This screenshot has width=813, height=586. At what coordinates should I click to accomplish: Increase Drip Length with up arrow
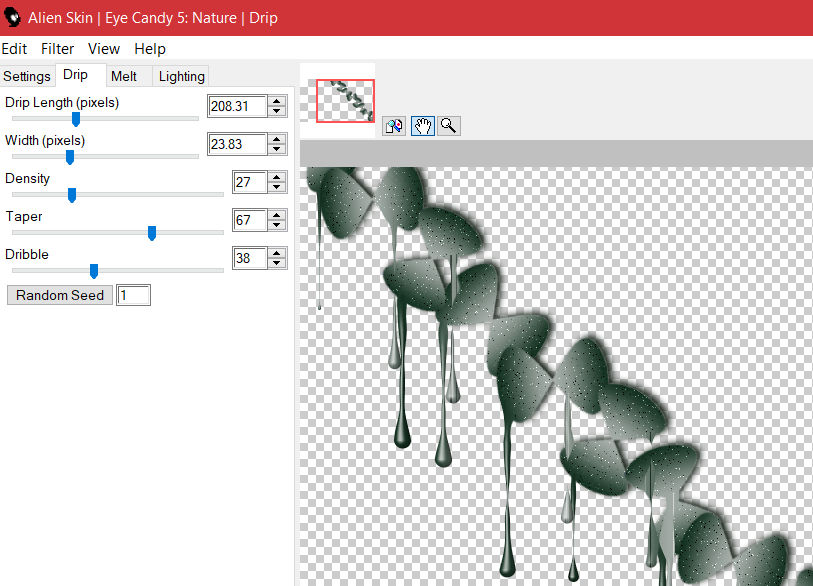coord(277,101)
